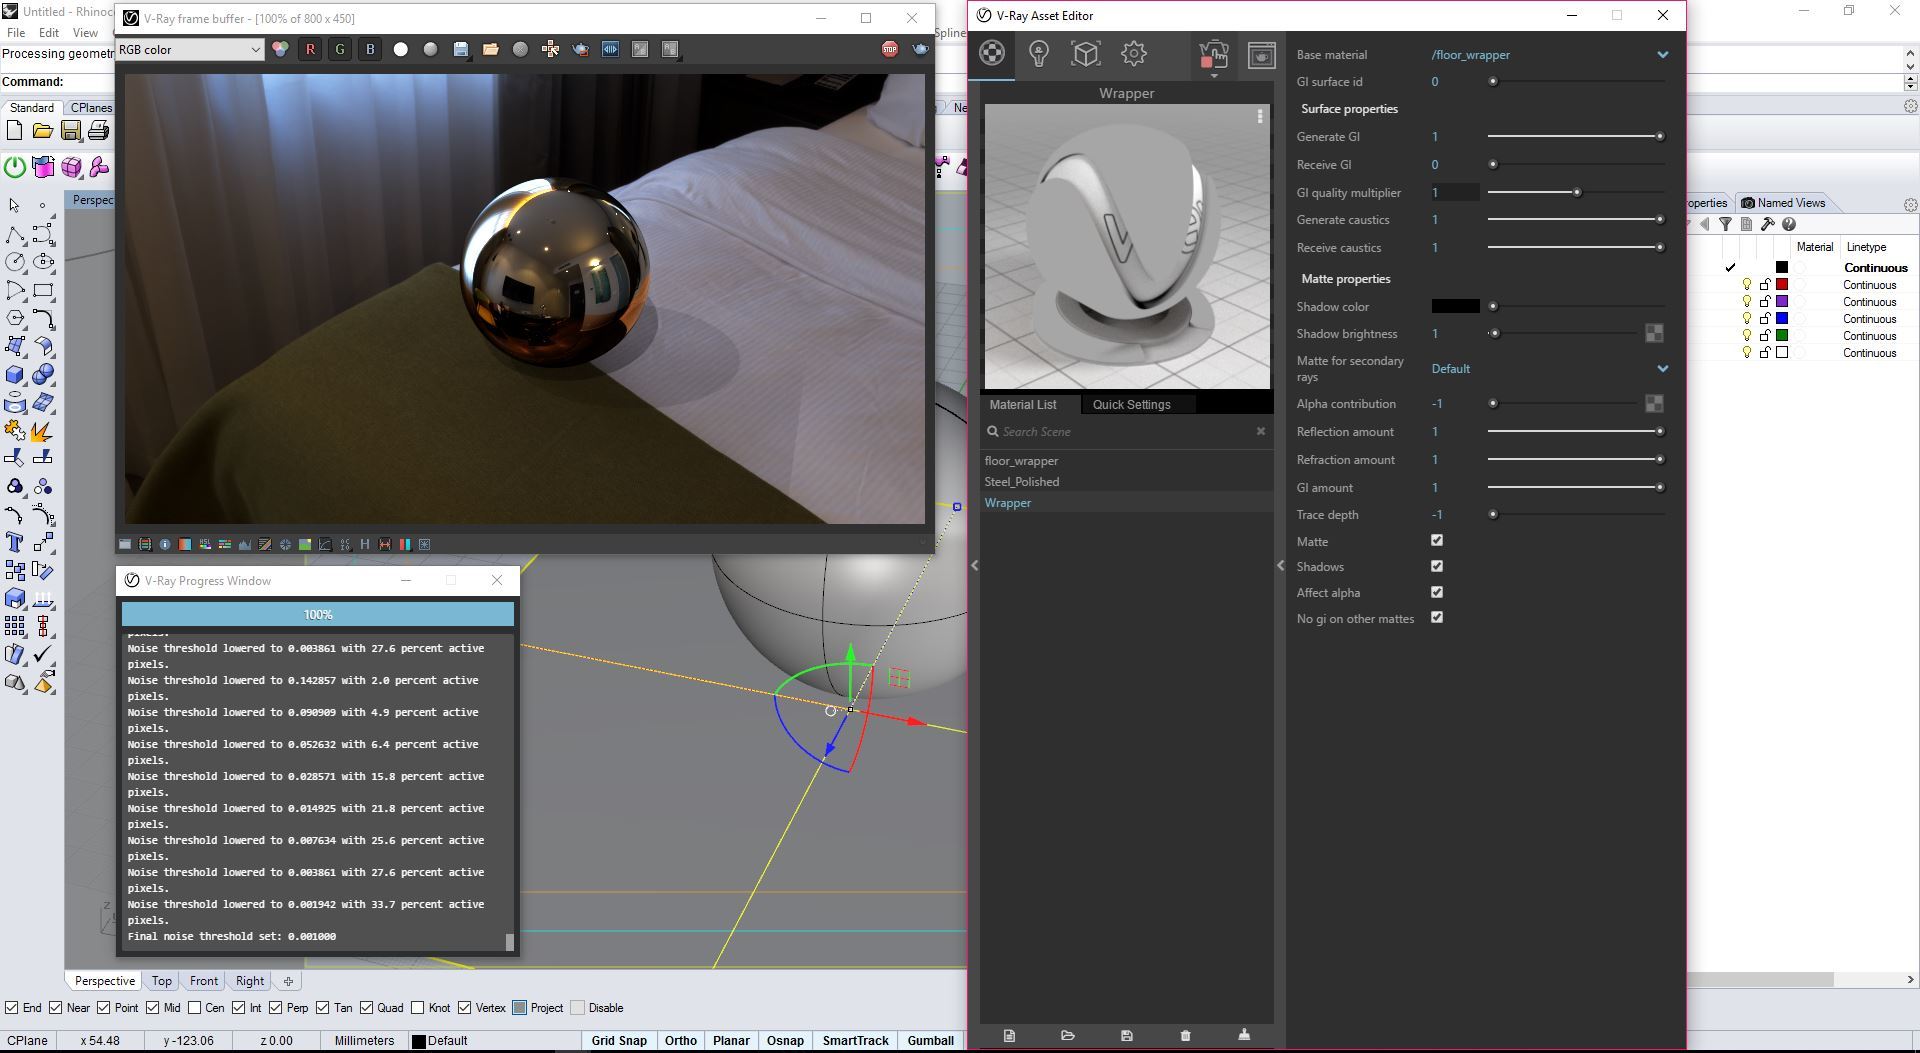Viewport: 1920px width, 1053px height.
Task: Toggle Ortho in status bar
Action: tap(681, 1041)
